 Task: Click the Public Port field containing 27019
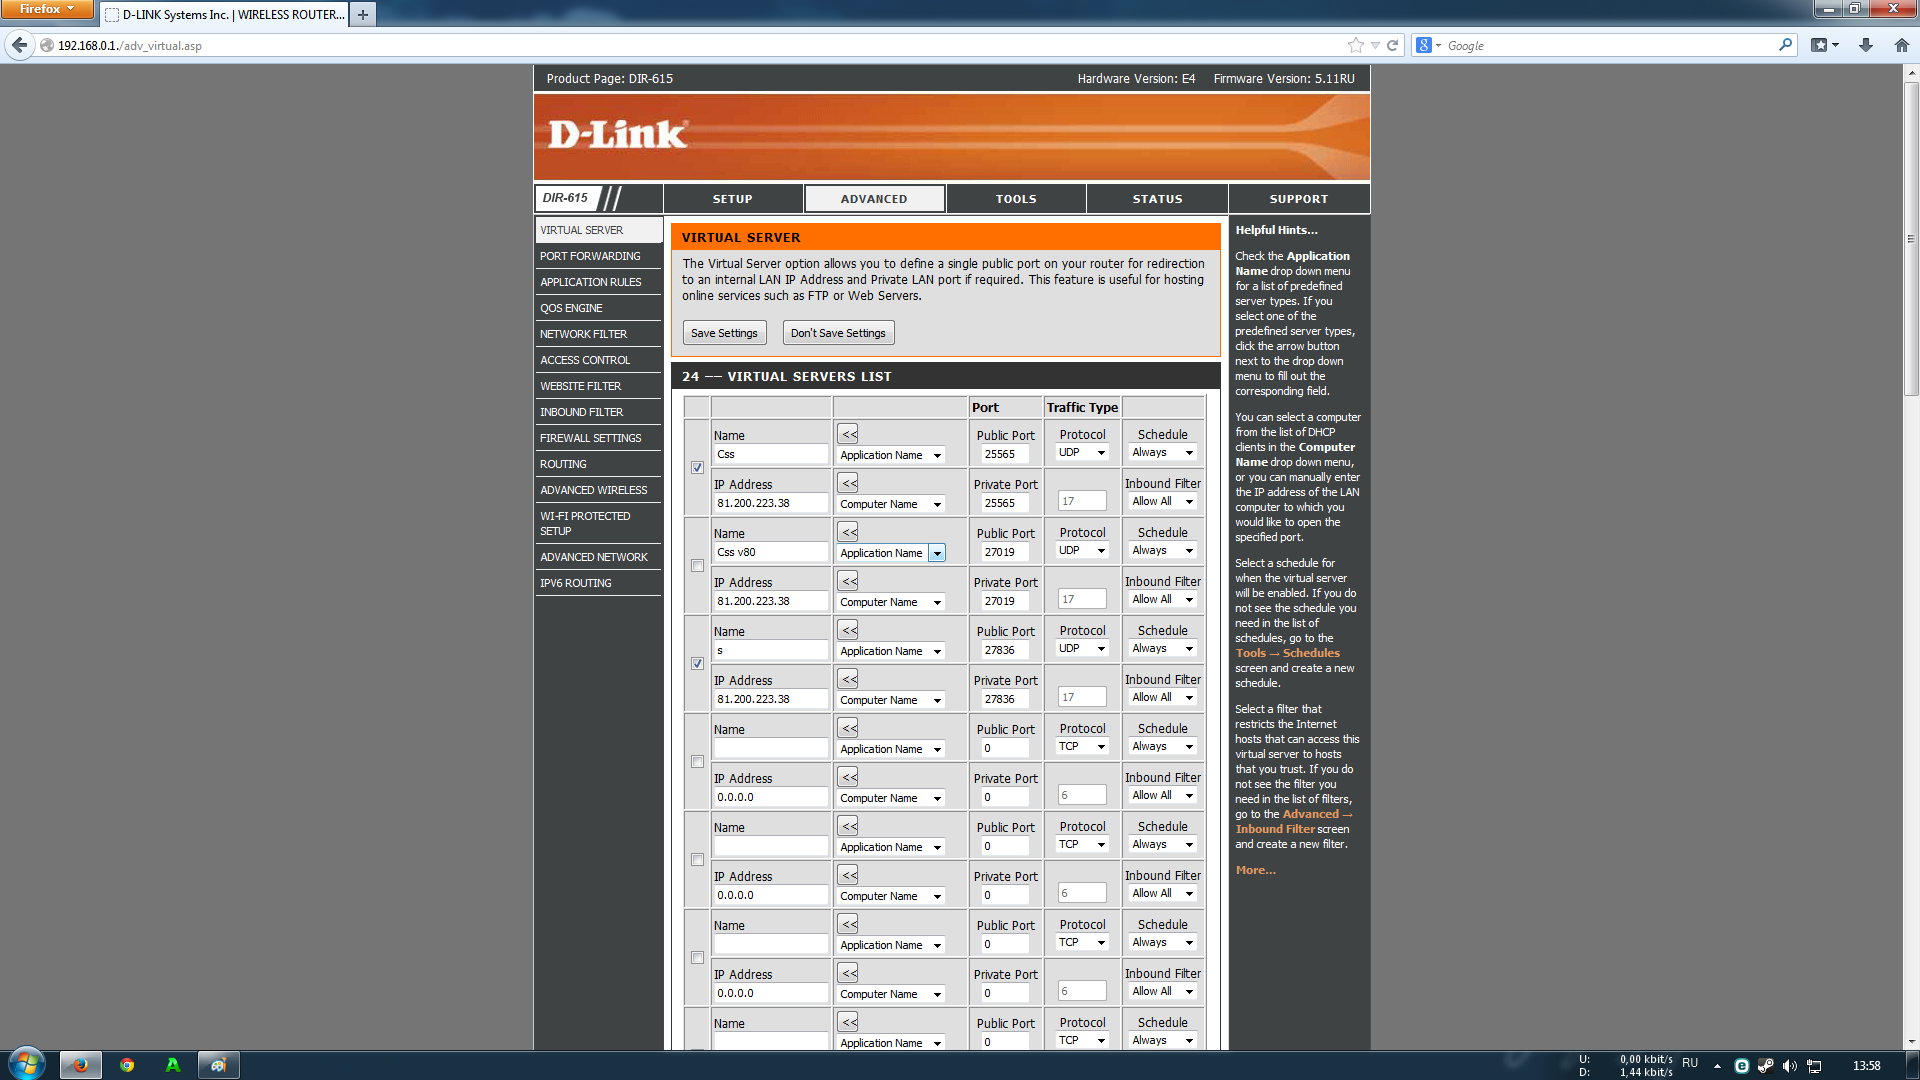(1004, 552)
